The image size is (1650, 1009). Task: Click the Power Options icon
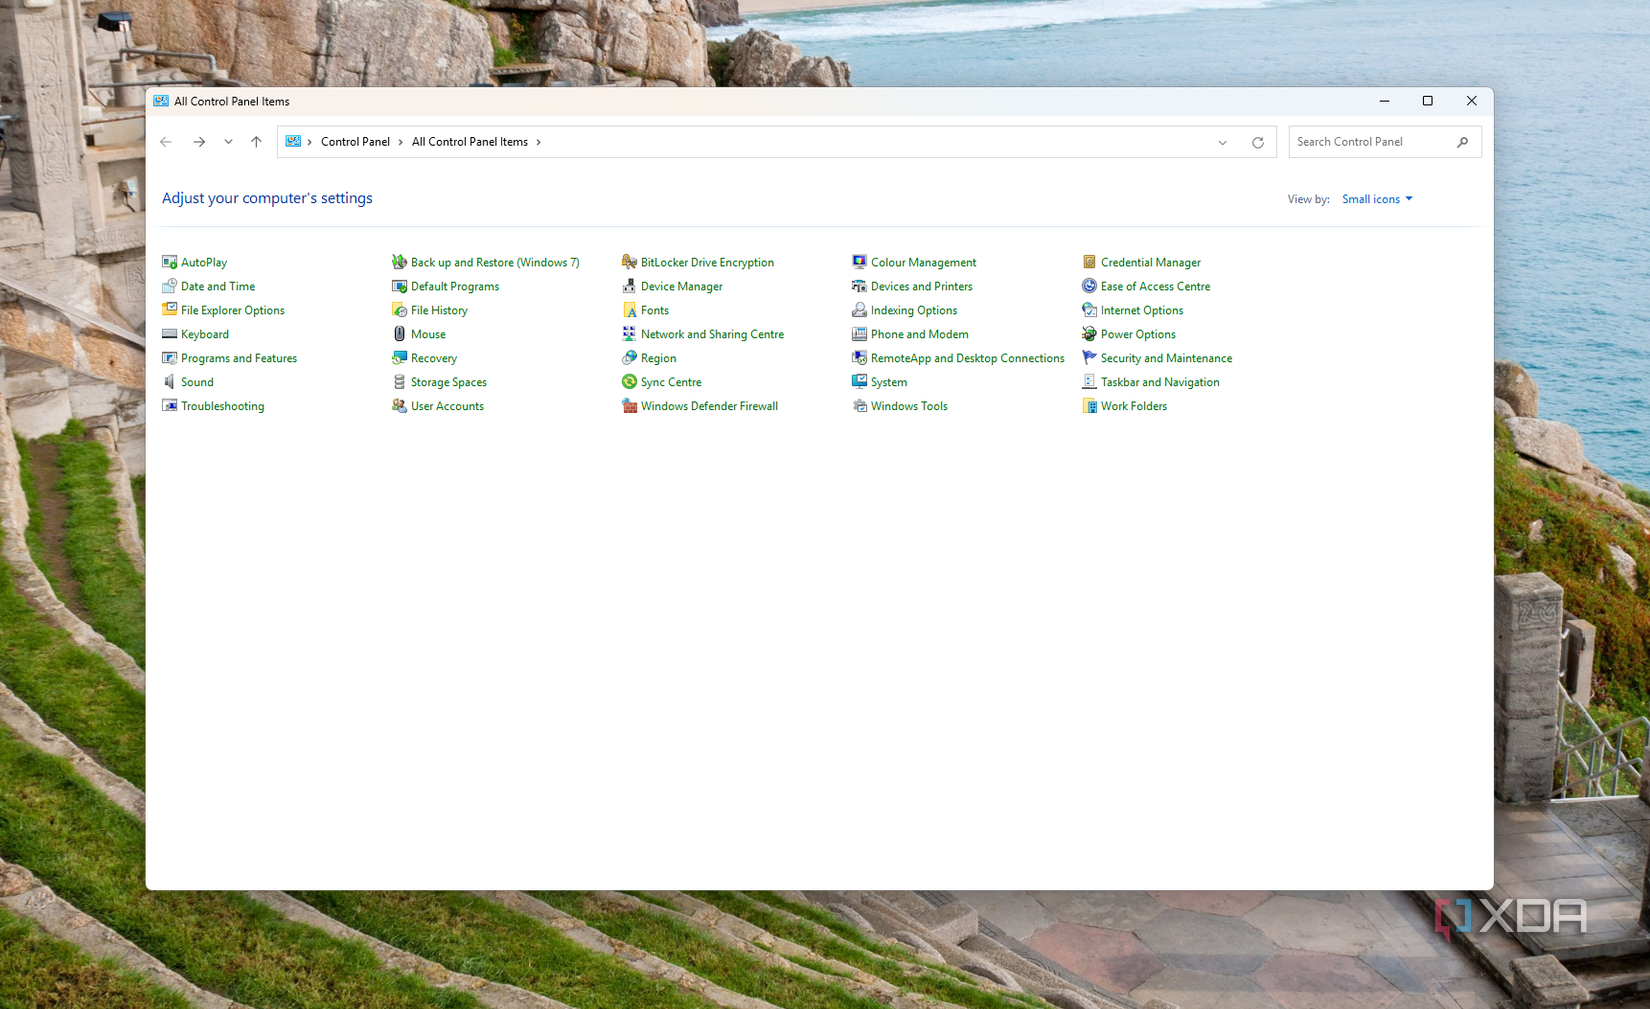tap(1089, 334)
